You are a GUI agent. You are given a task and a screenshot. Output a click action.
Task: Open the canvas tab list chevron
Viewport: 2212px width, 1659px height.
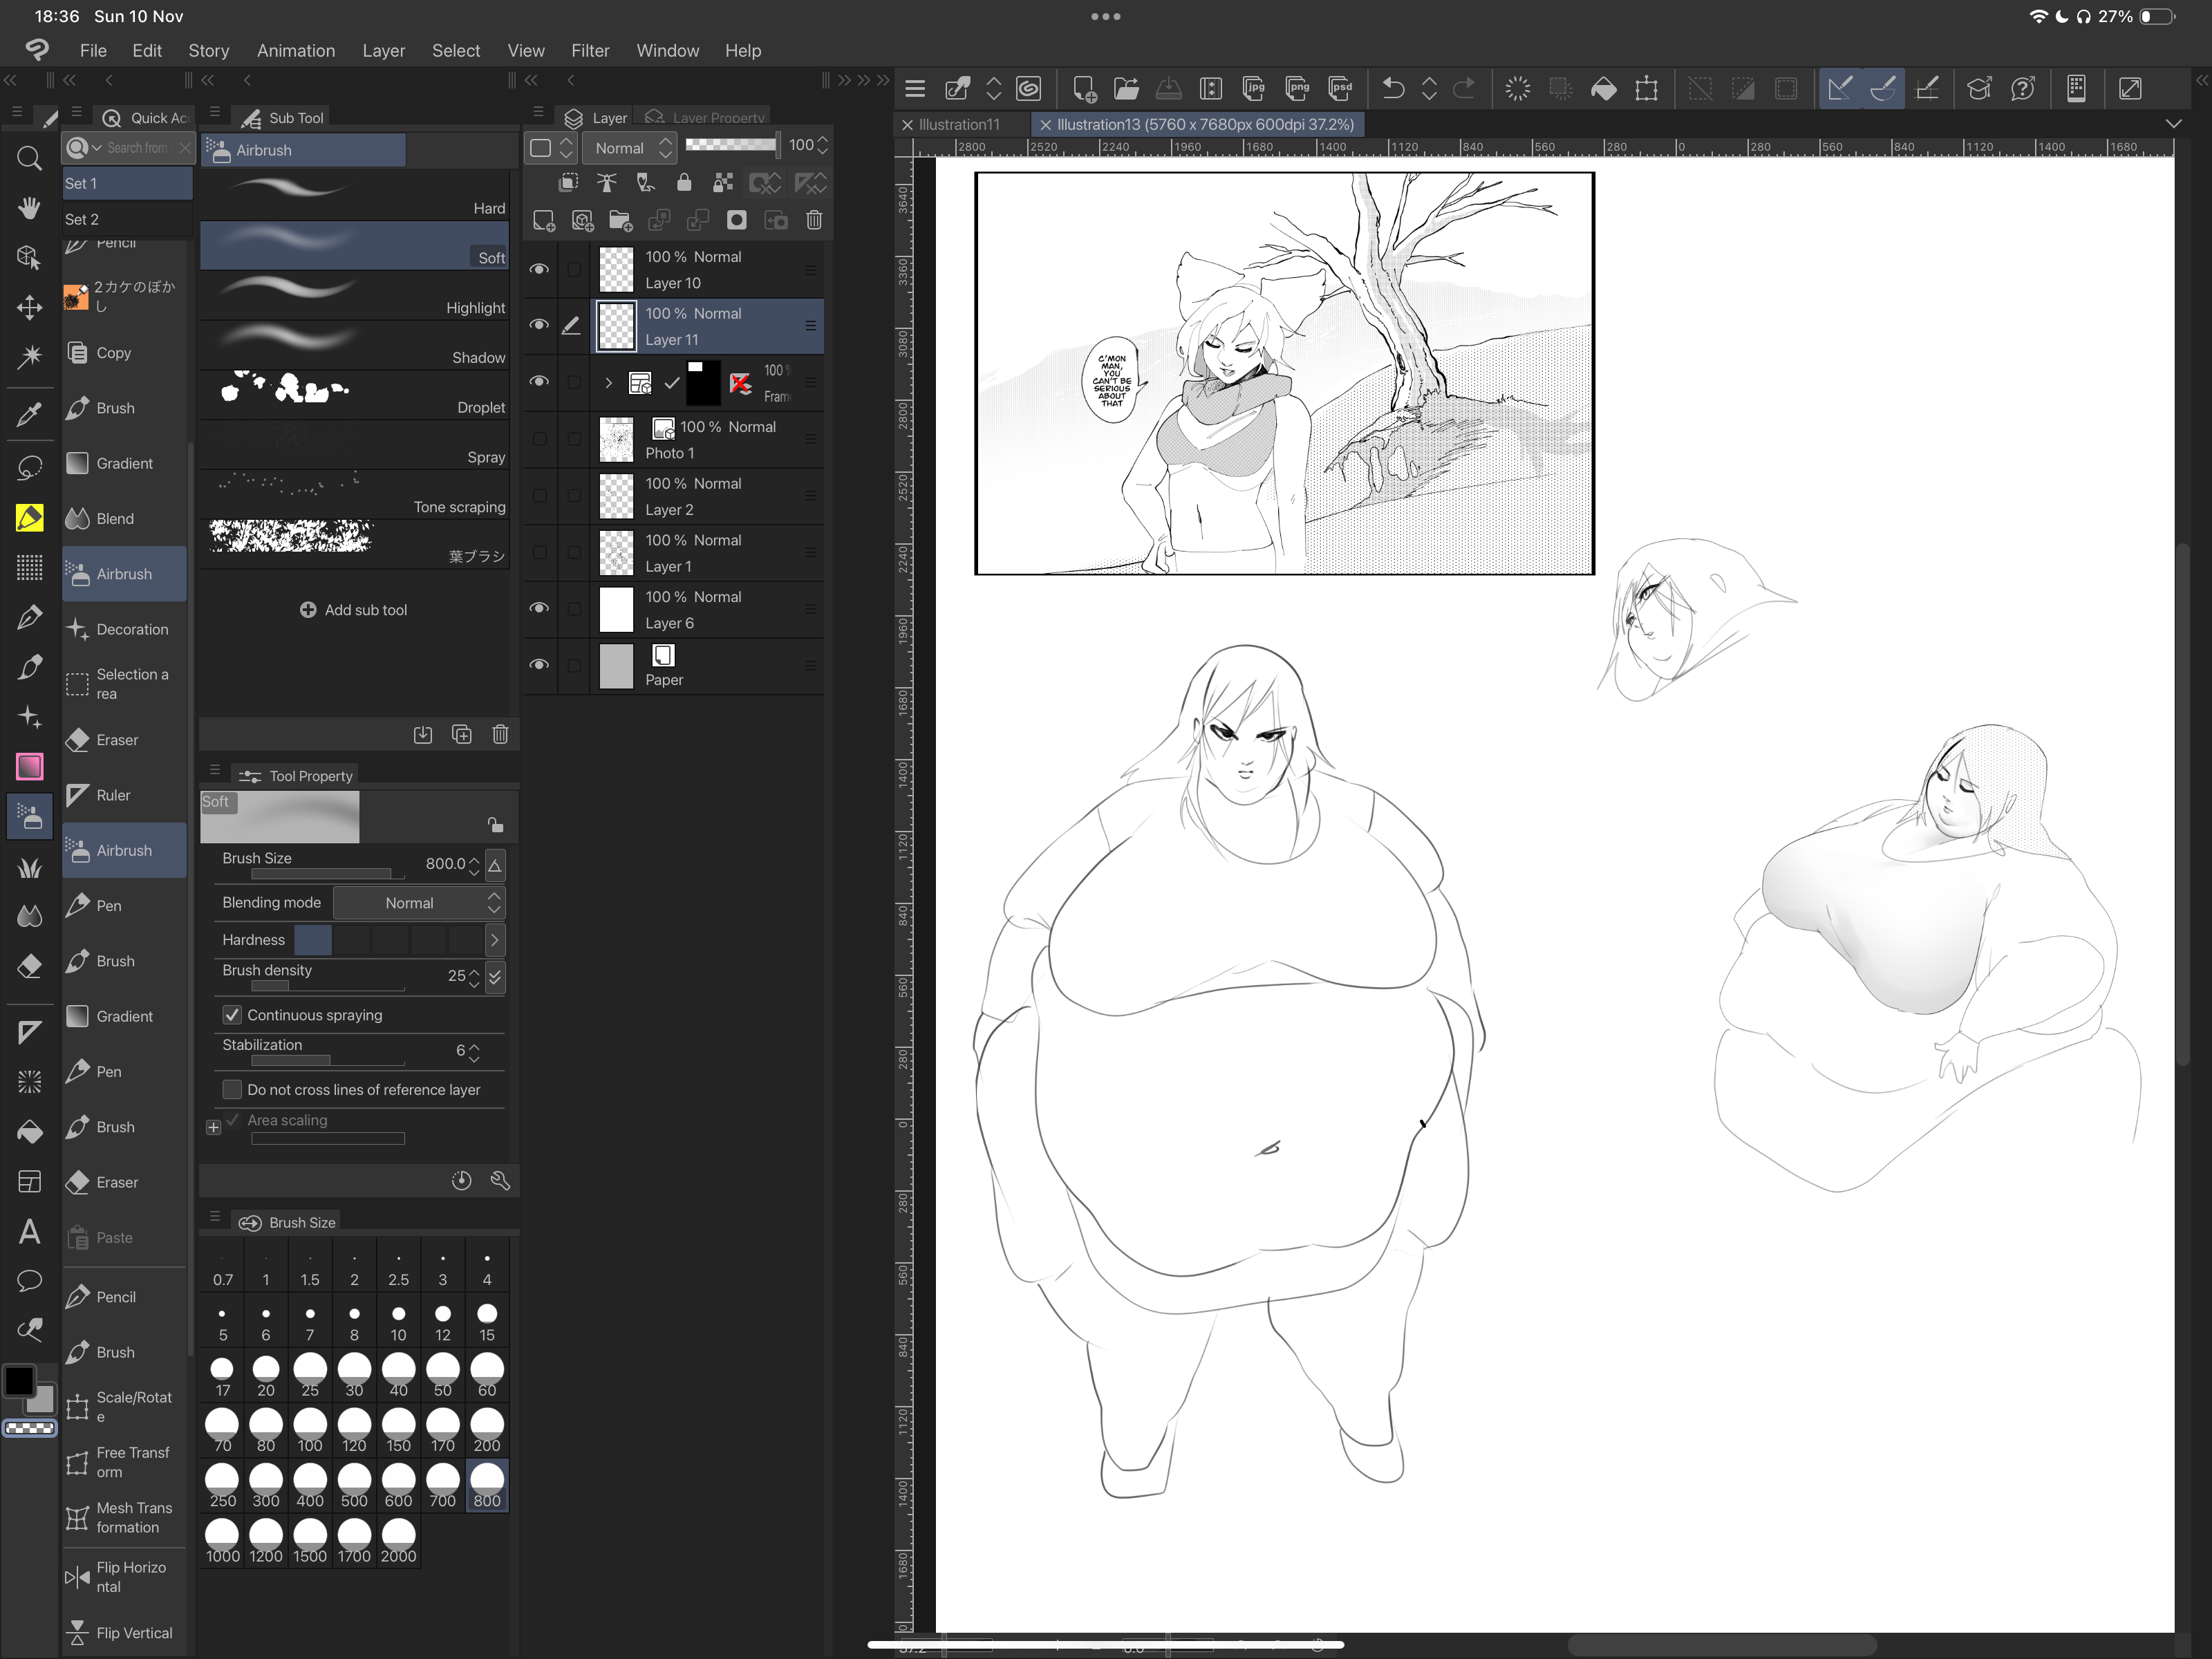tap(2173, 124)
